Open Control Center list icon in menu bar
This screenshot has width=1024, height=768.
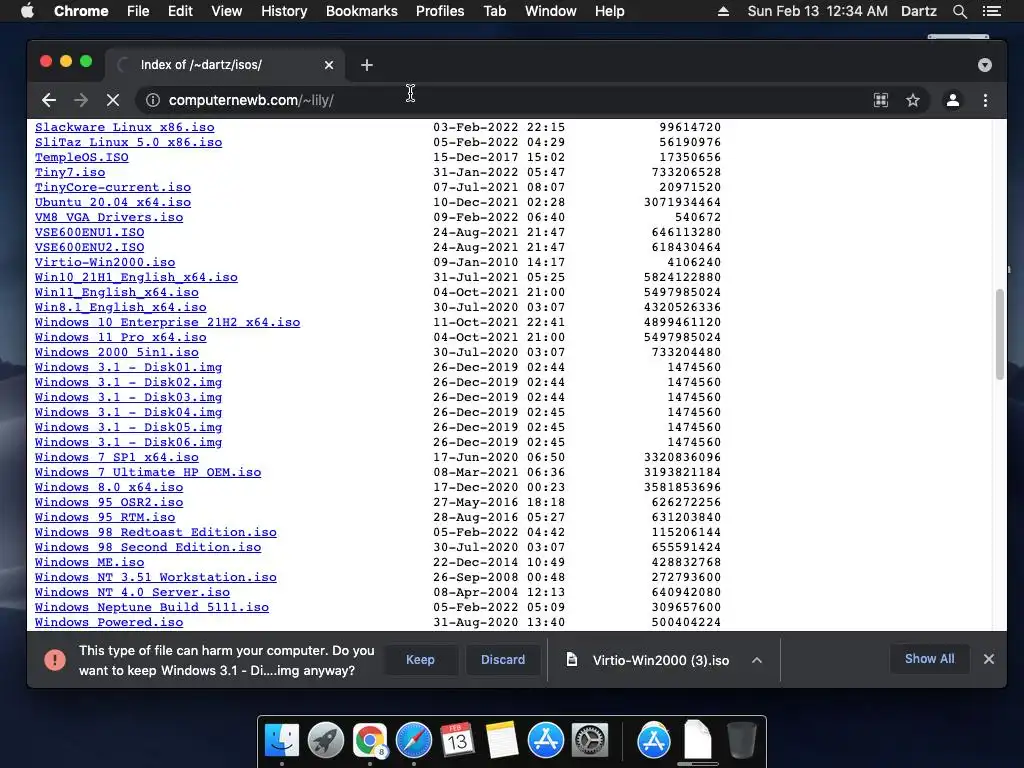pyautogui.click(x=992, y=11)
